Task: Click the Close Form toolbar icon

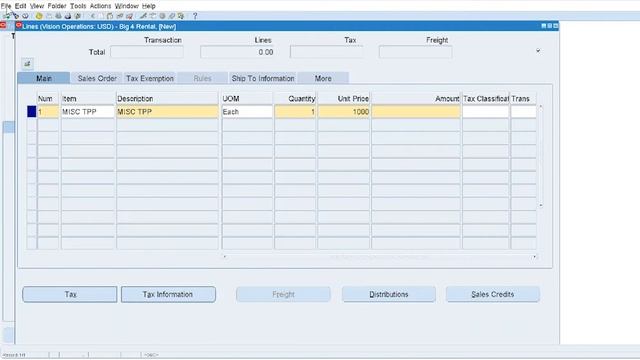Action: 78,16
